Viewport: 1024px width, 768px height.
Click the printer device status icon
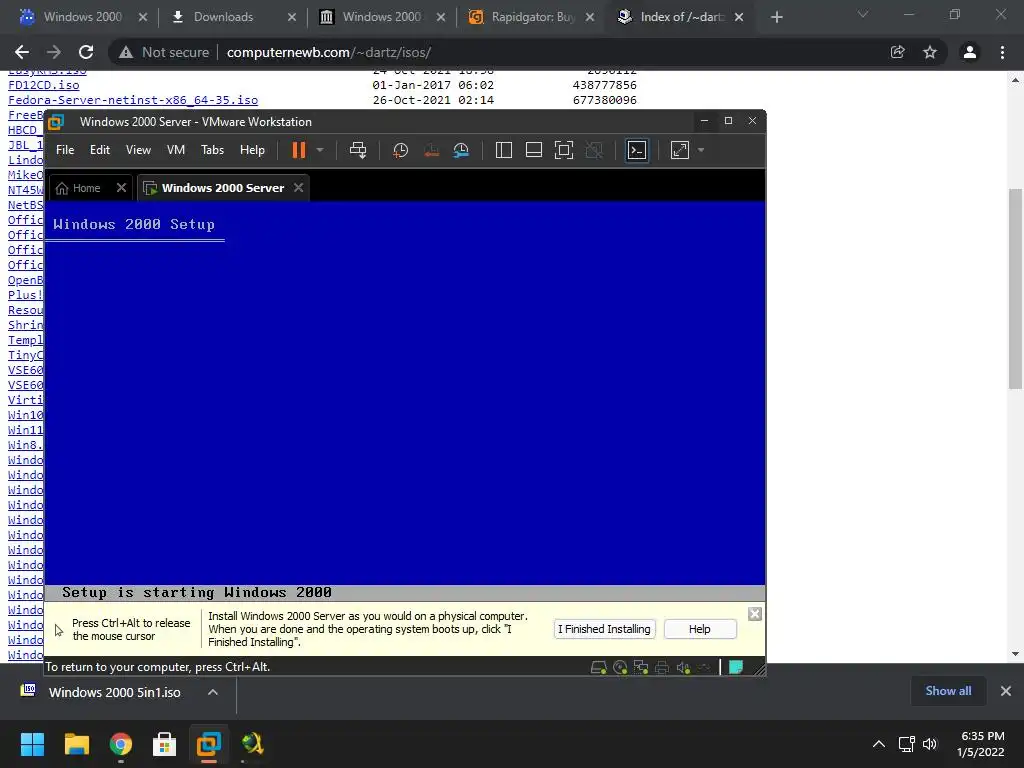[662, 667]
